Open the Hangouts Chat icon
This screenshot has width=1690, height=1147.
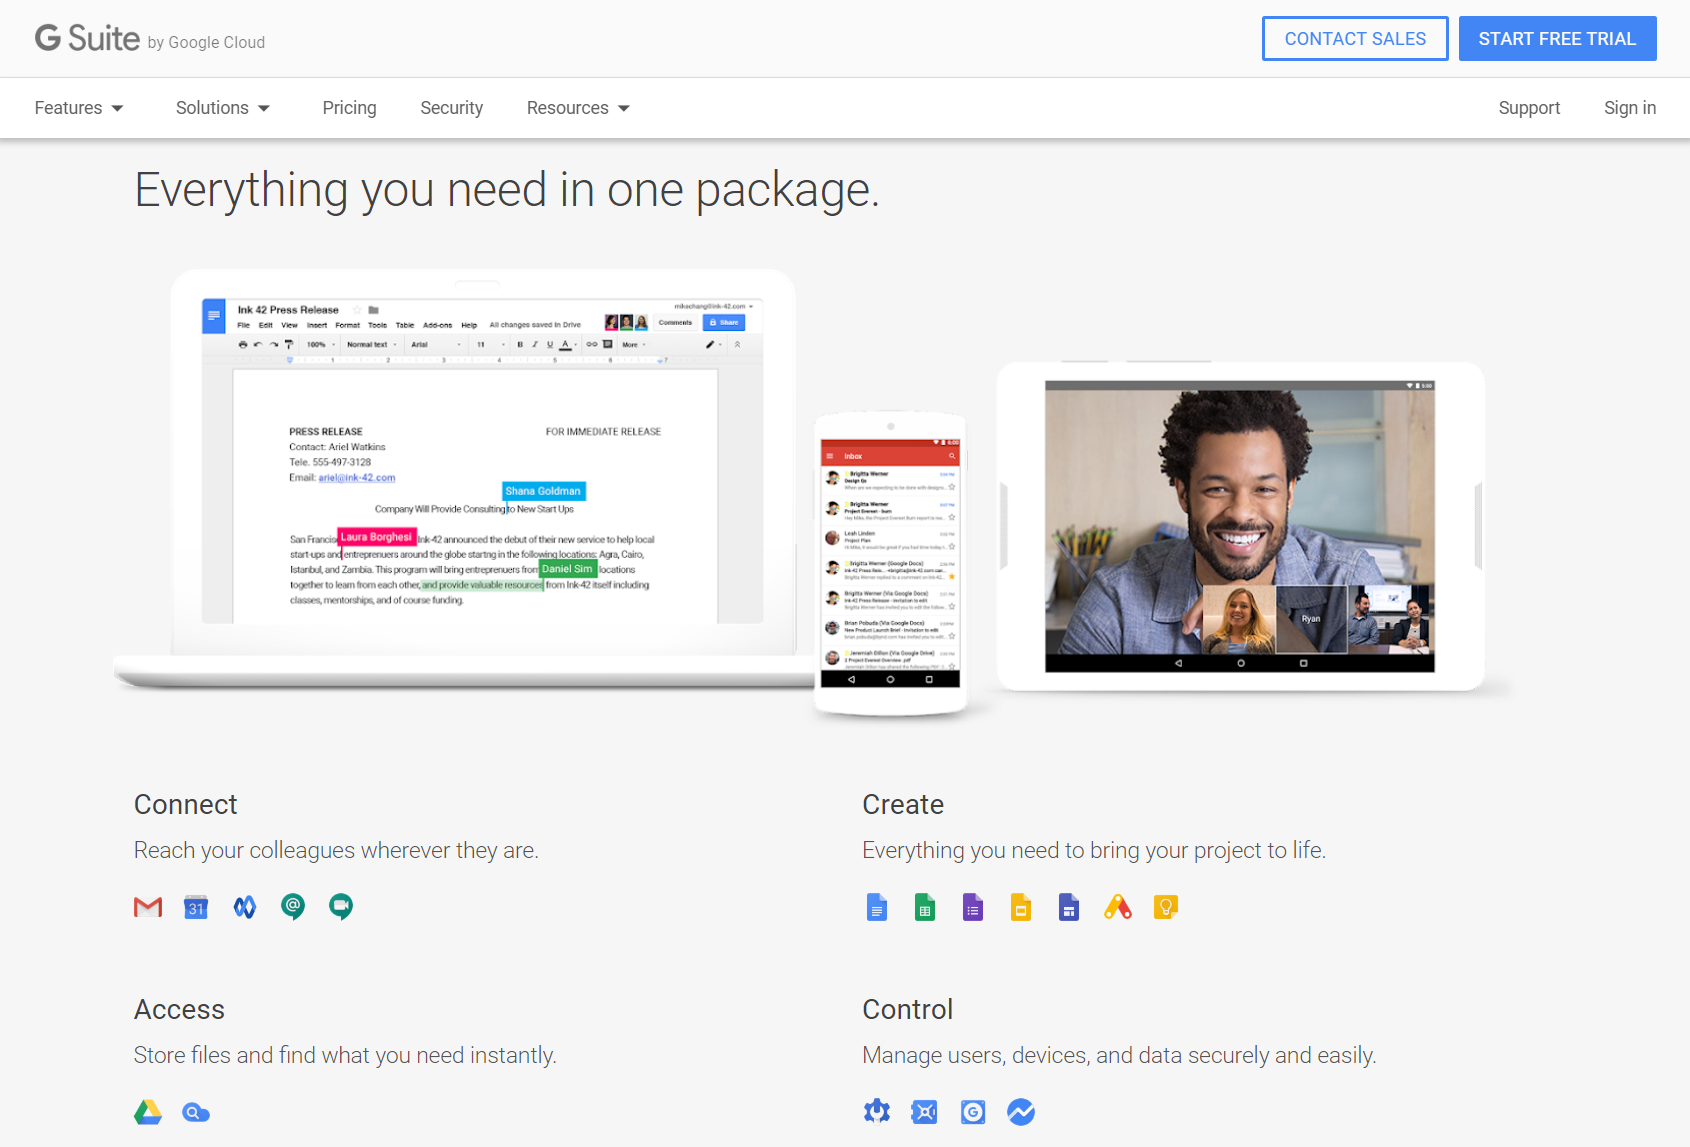coord(293,907)
